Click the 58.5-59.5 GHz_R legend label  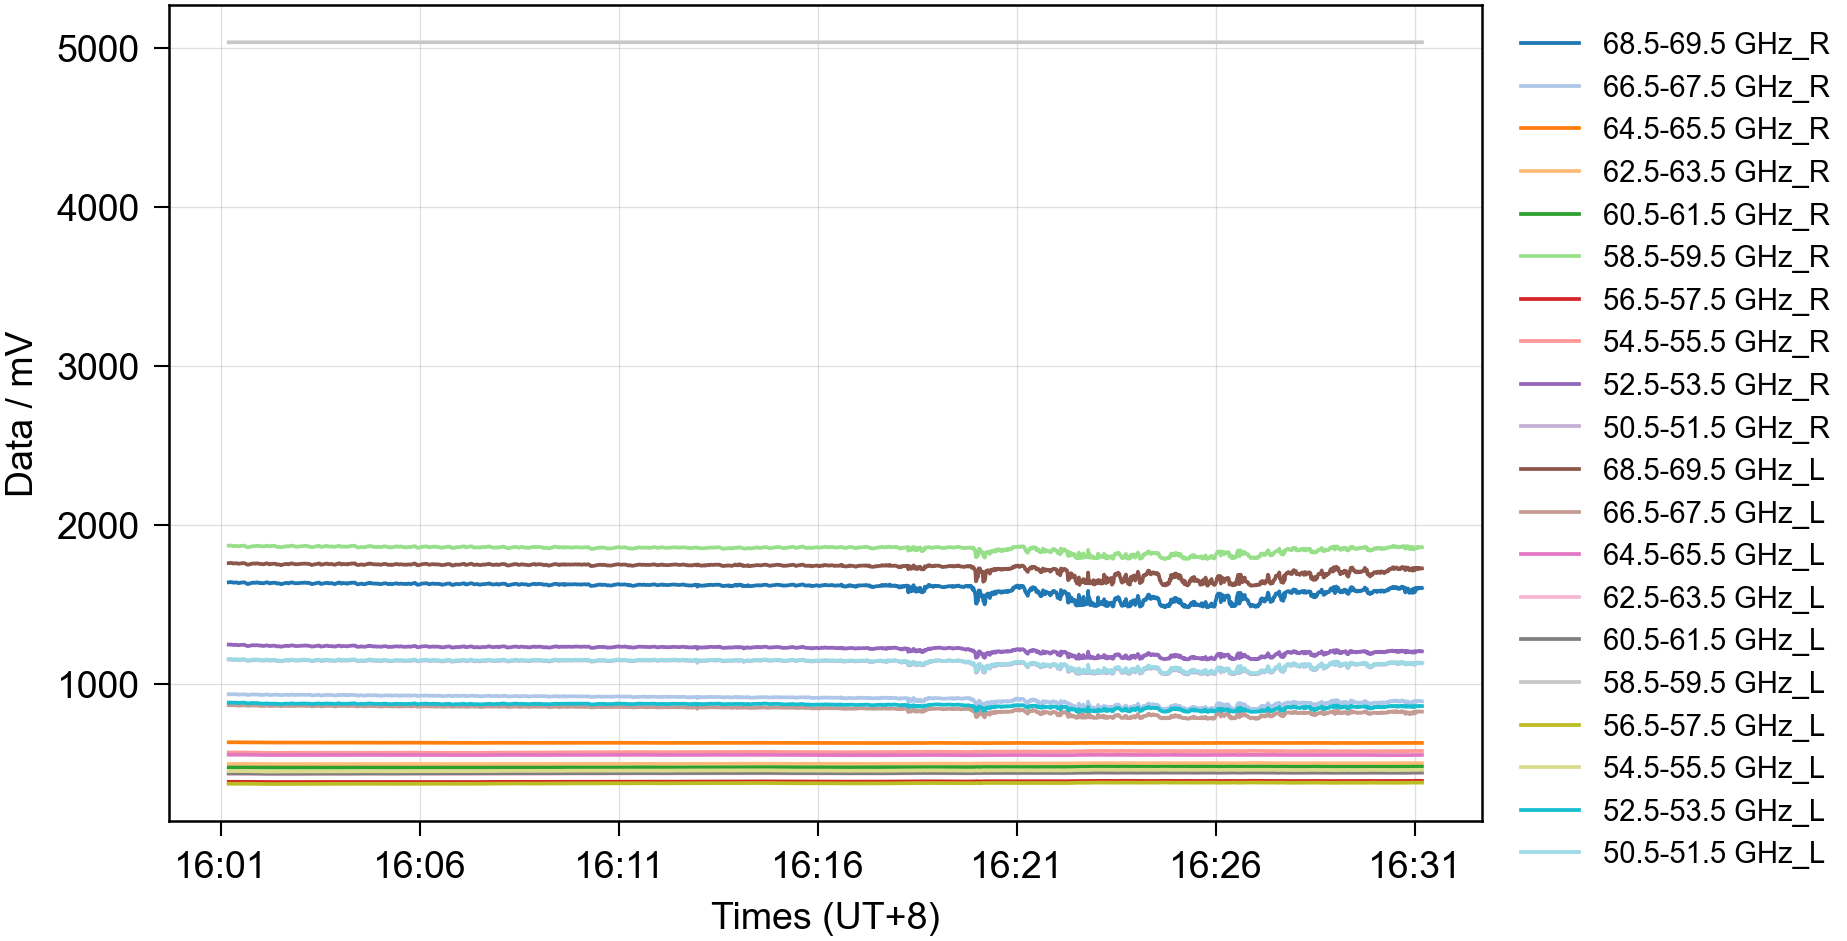(1715, 257)
